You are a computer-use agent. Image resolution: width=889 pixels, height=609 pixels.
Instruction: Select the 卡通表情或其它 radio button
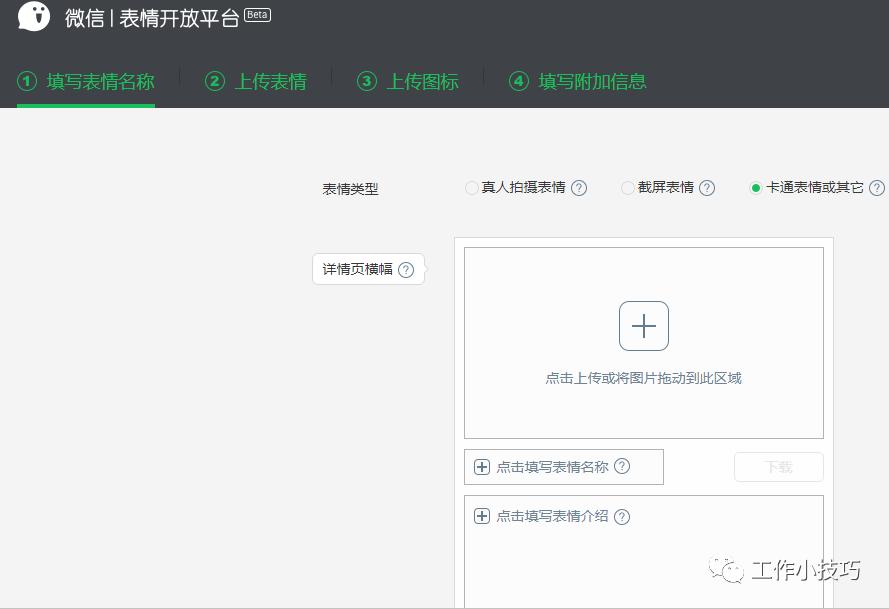click(x=756, y=187)
